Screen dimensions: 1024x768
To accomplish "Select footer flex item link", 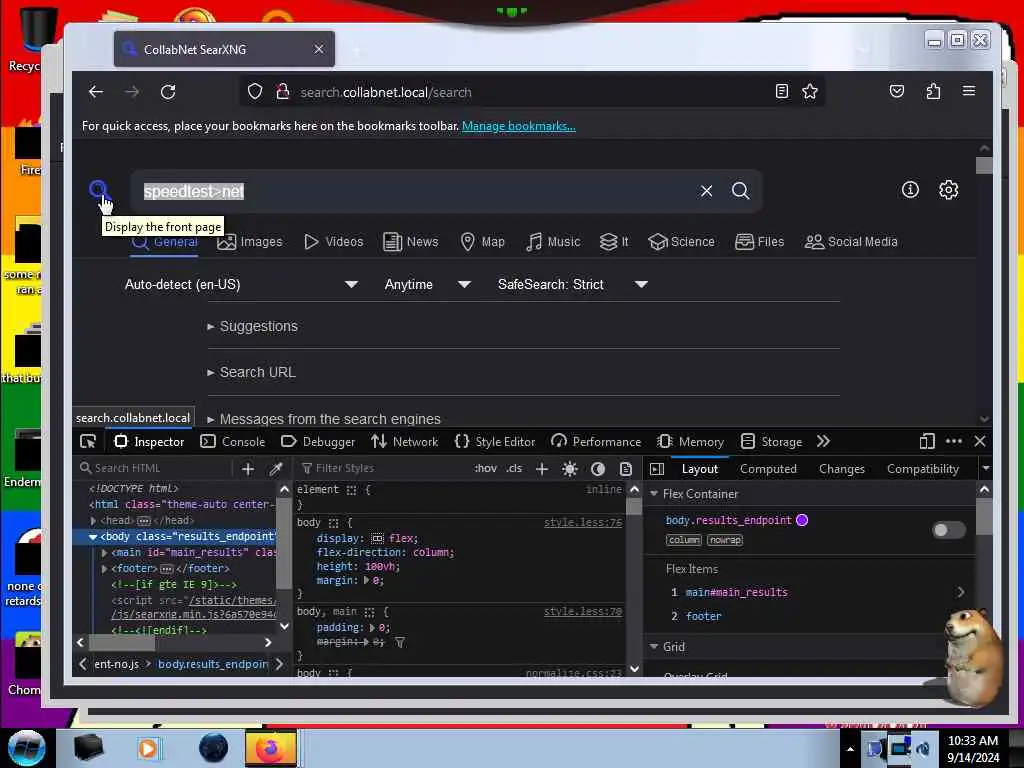I will pos(703,616).
